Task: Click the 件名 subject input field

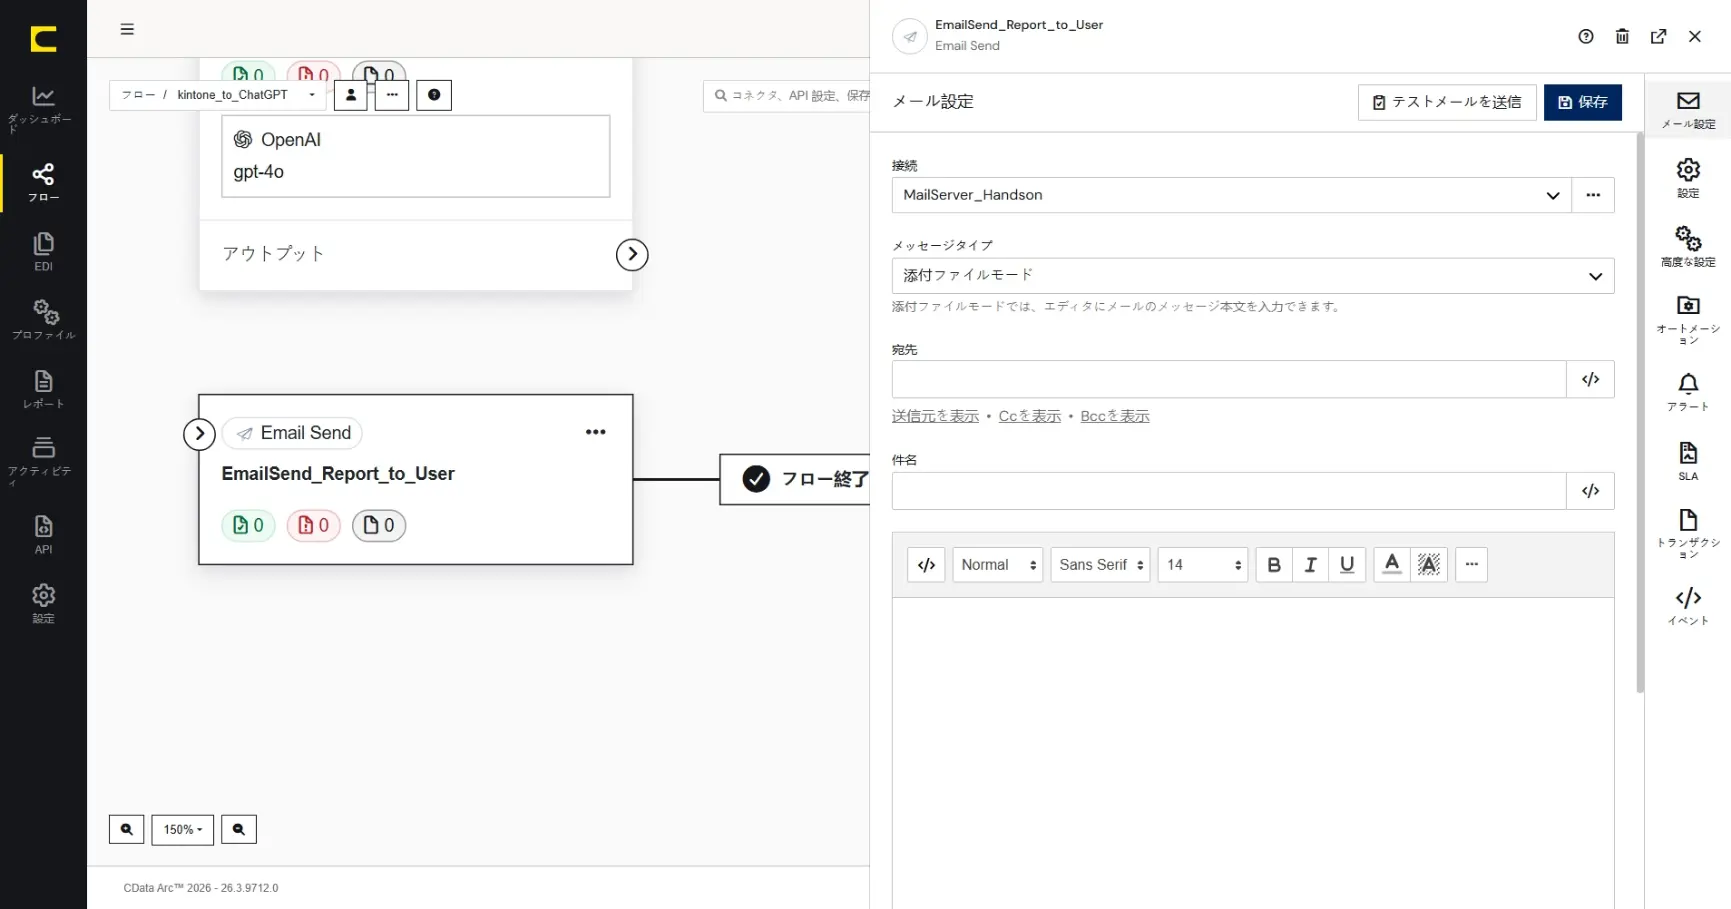Action: pyautogui.click(x=1228, y=491)
